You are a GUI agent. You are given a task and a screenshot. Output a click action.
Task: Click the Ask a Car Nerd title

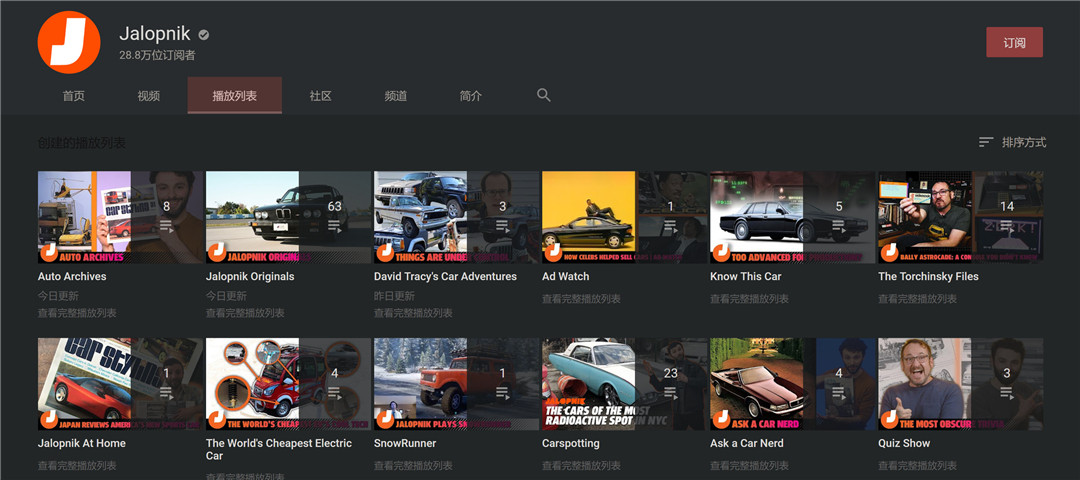pyautogui.click(x=746, y=443)
